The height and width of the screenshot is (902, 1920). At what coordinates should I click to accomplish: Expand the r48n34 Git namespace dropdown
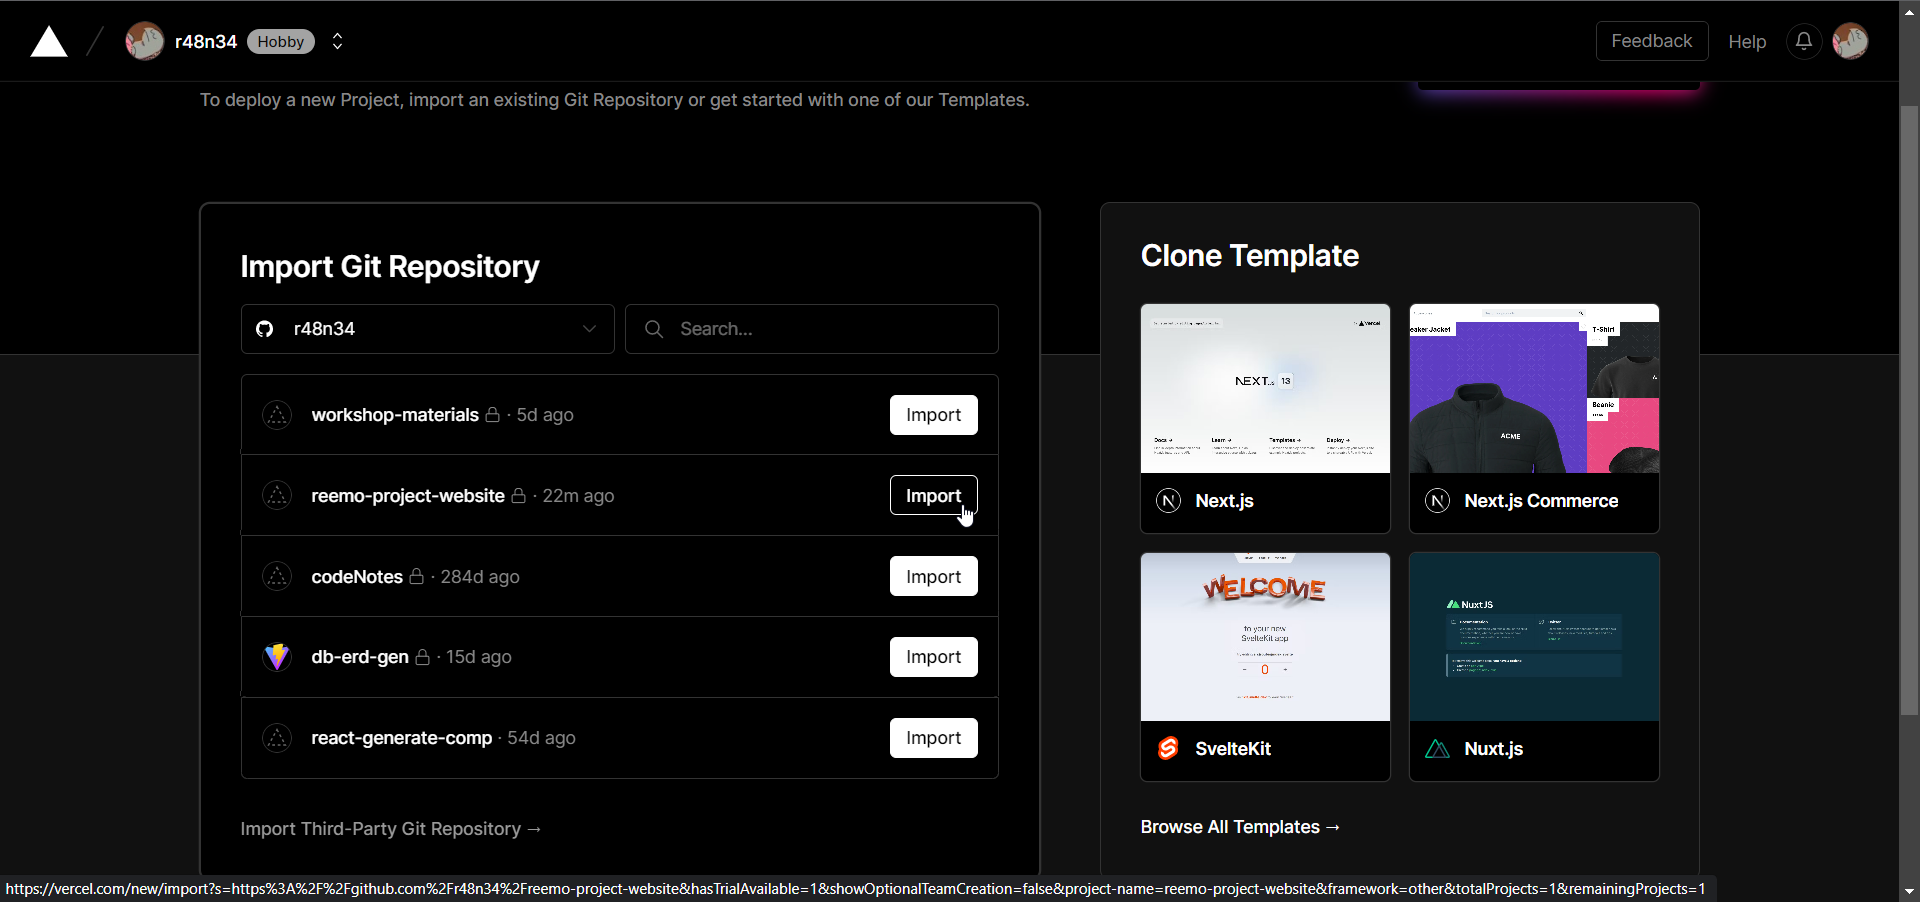(x=428, y=329)
